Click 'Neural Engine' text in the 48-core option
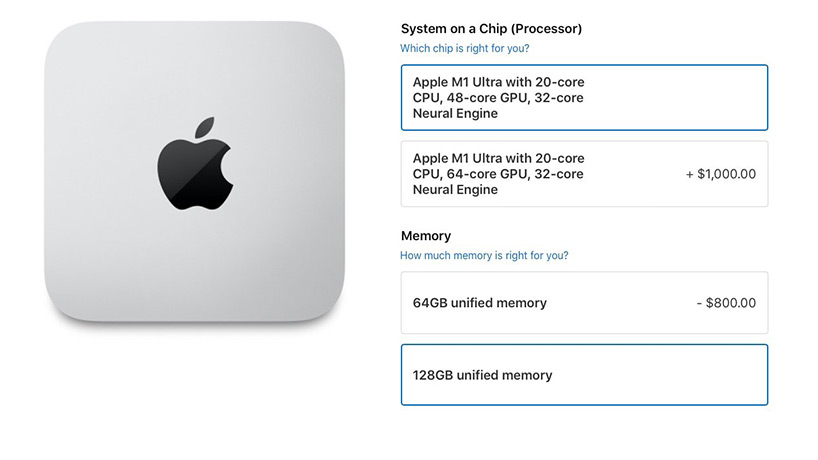The height and width of the screenshot is (460, 818). pos(455,114)
